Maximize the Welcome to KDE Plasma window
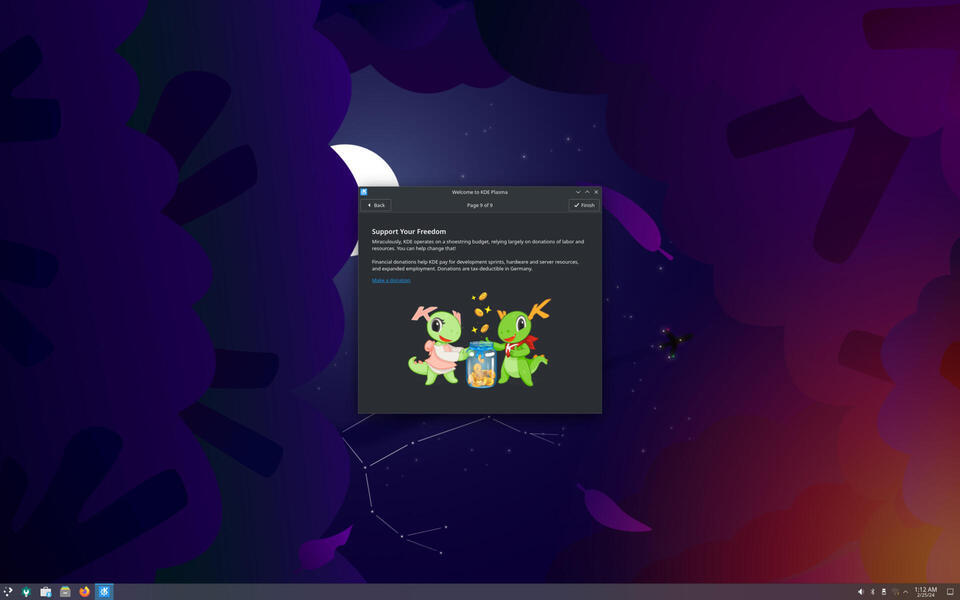 coord(587,192)
